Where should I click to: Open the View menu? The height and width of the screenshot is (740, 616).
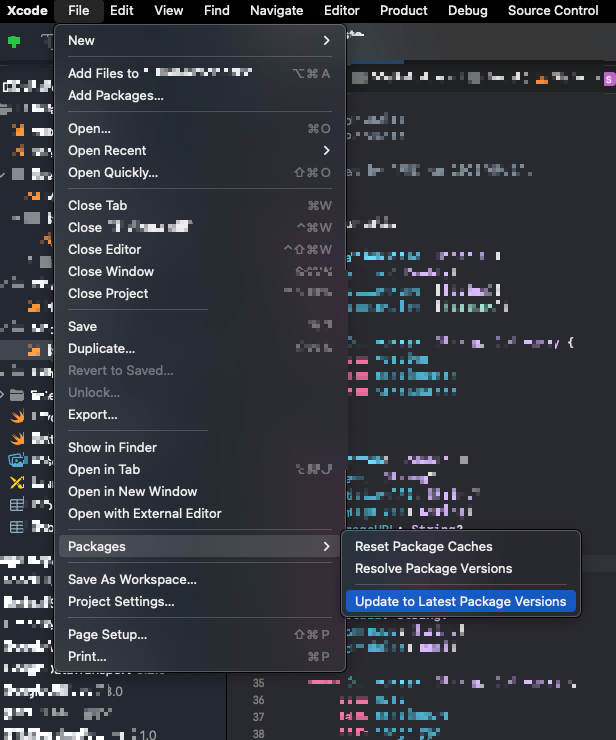coord(169,10)
